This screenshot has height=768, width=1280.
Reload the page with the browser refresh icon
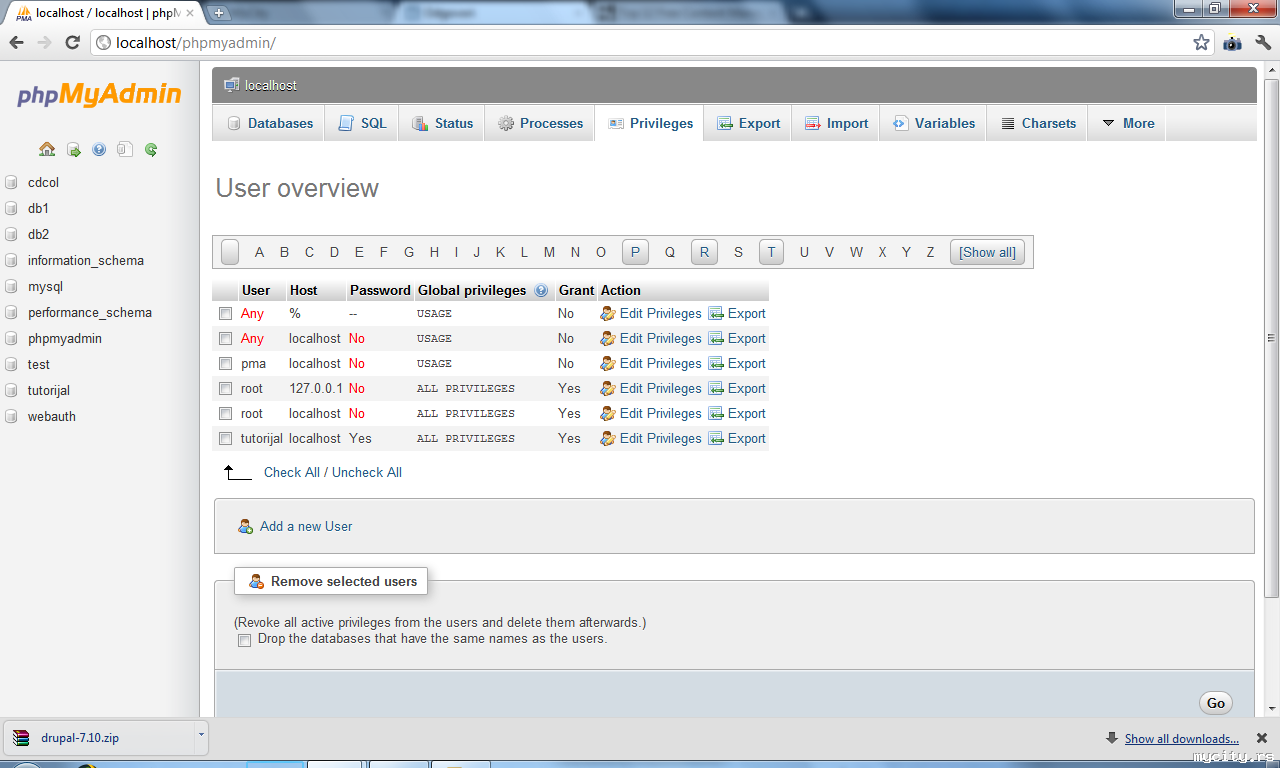(72, 43)
